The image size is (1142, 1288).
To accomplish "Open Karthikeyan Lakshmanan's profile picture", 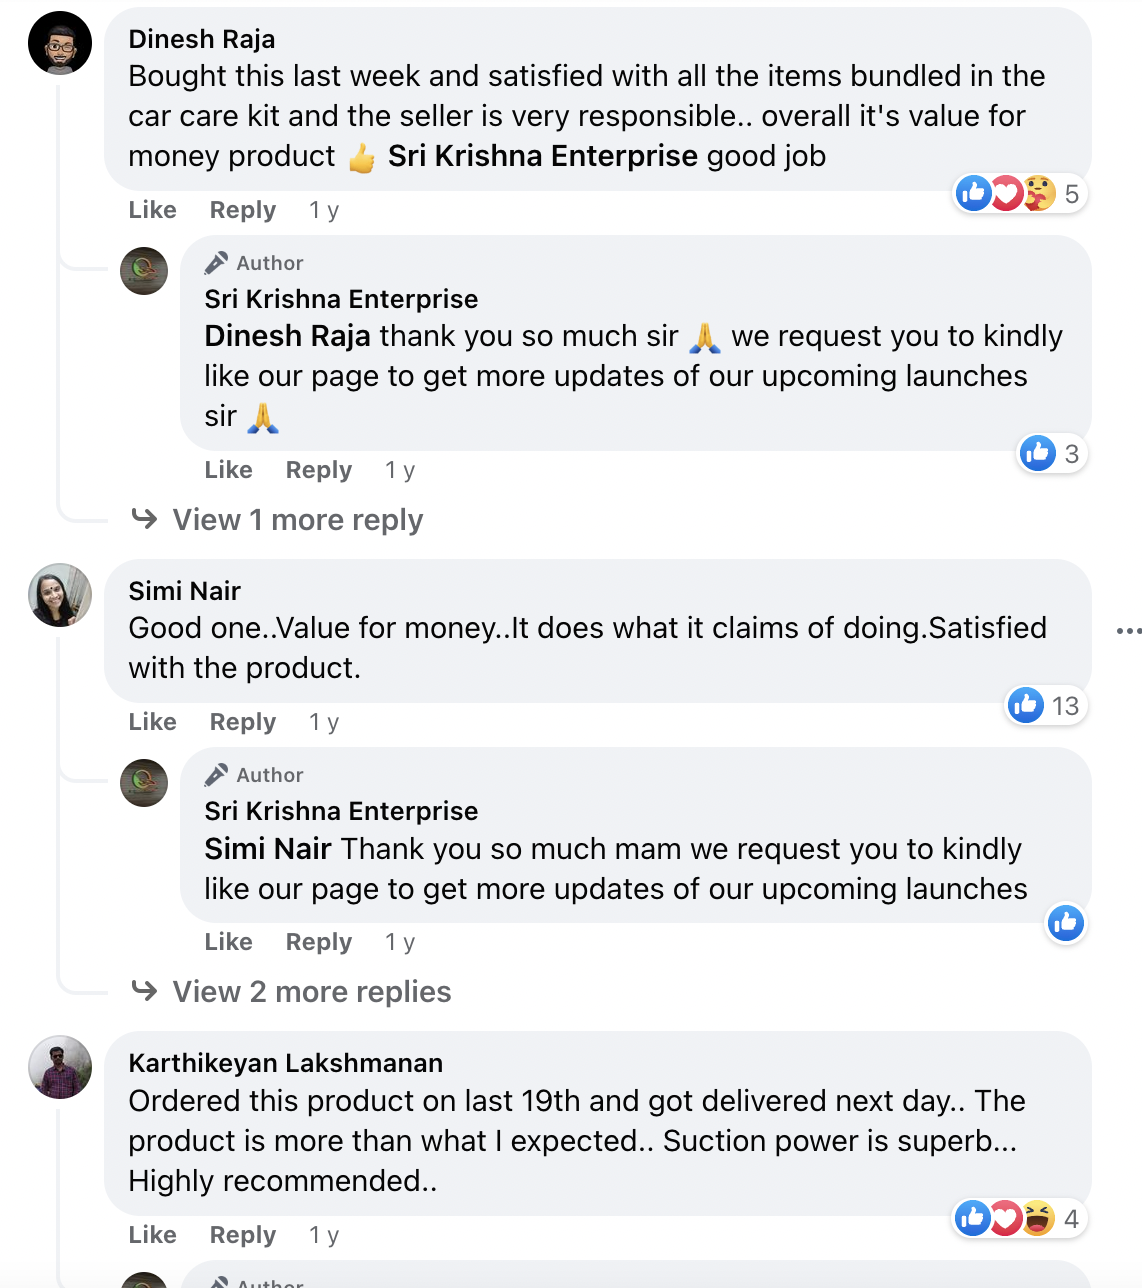I will tap(60, 1067).
